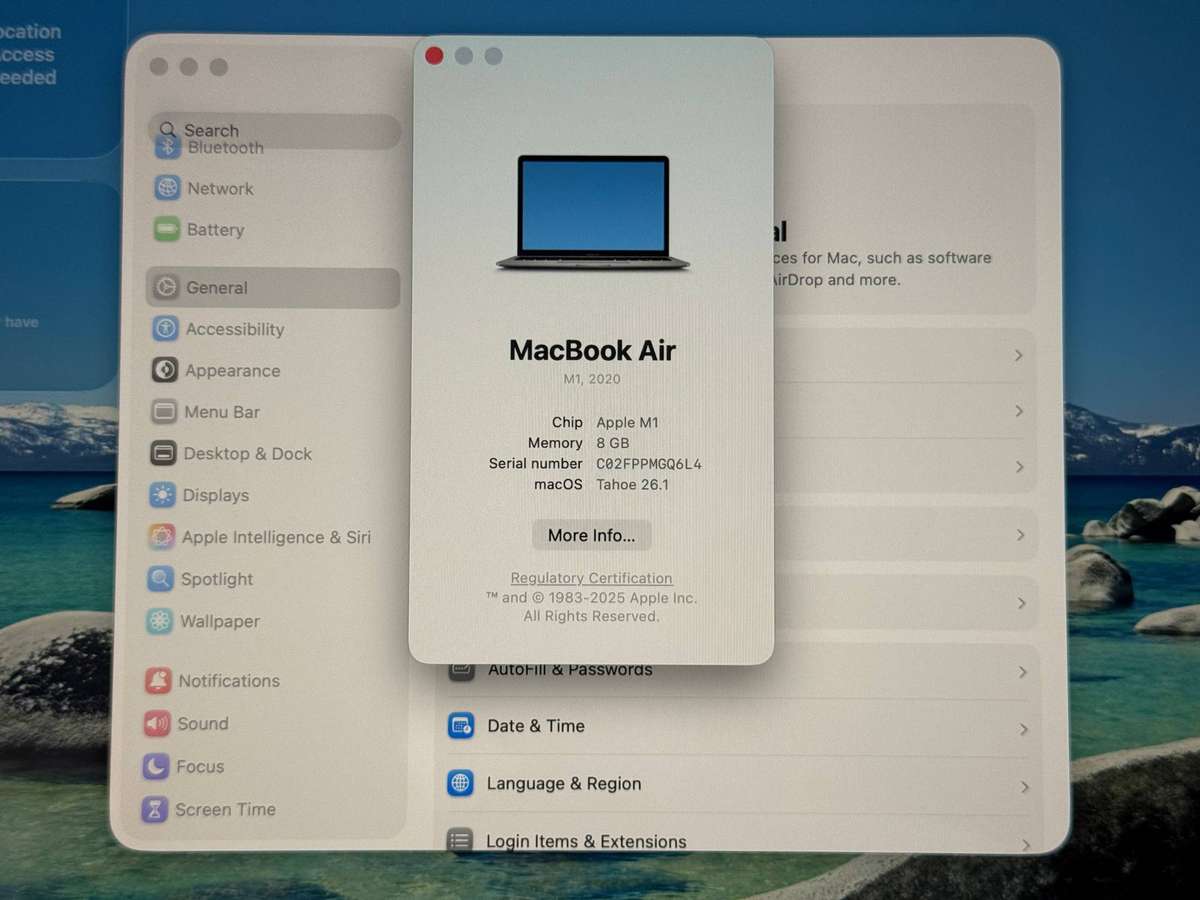The image size is (1200, 900).
Task: Select the General gear icon
Action: coord(166,287)
